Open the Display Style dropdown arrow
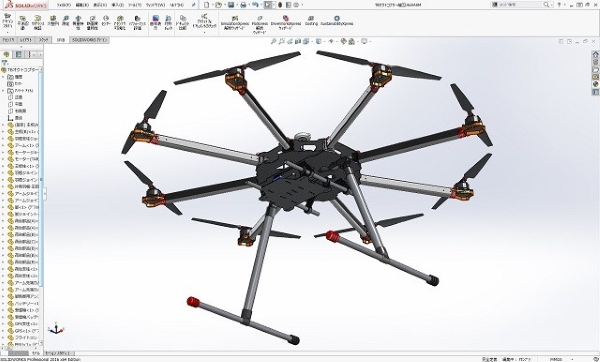Image resolution: width=600 pixels, height=362 pixels. coord(323,41)
